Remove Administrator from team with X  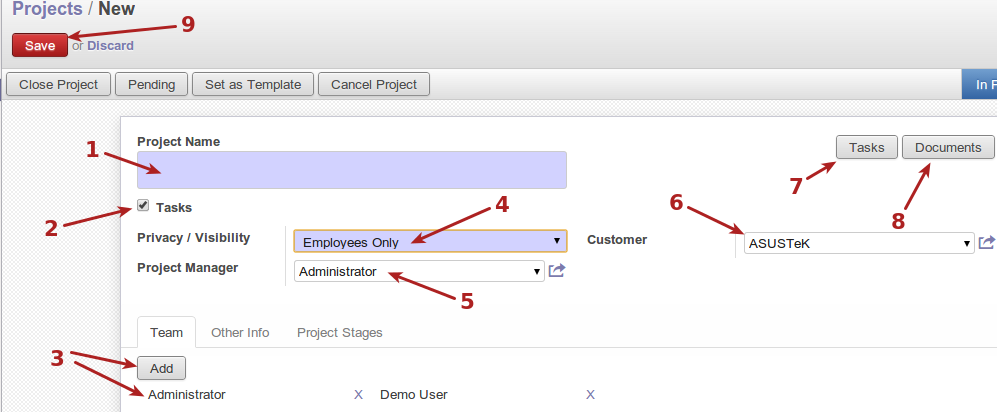(358, 395)
